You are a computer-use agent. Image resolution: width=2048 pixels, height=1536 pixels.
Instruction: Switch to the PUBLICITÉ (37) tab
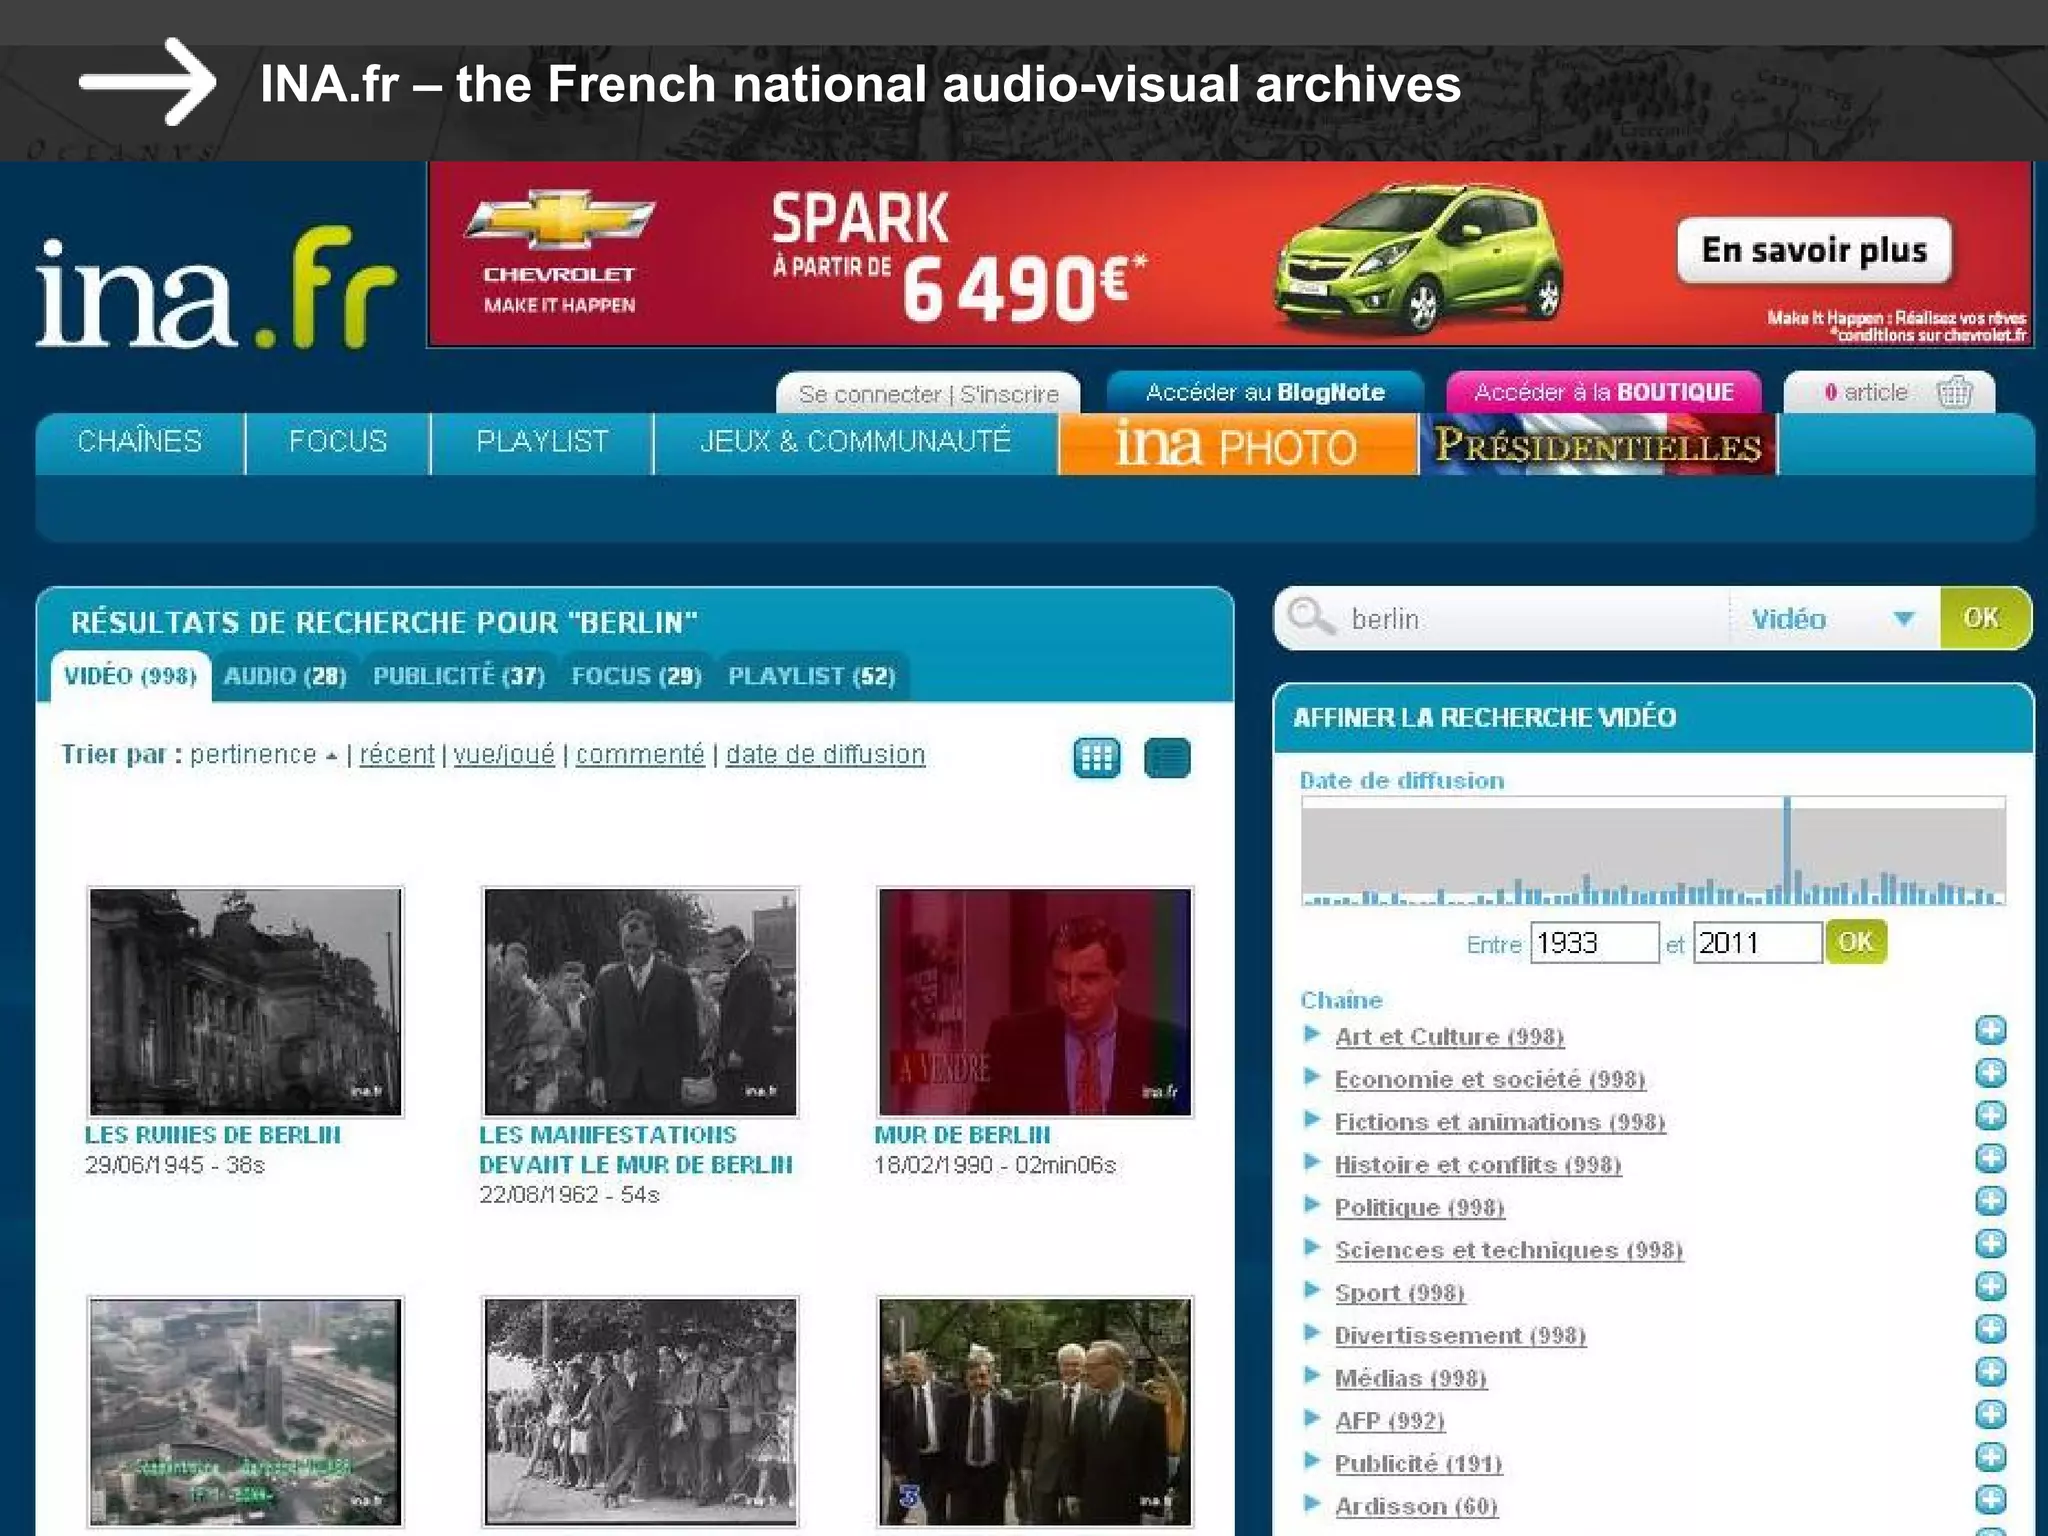[459, 676]
